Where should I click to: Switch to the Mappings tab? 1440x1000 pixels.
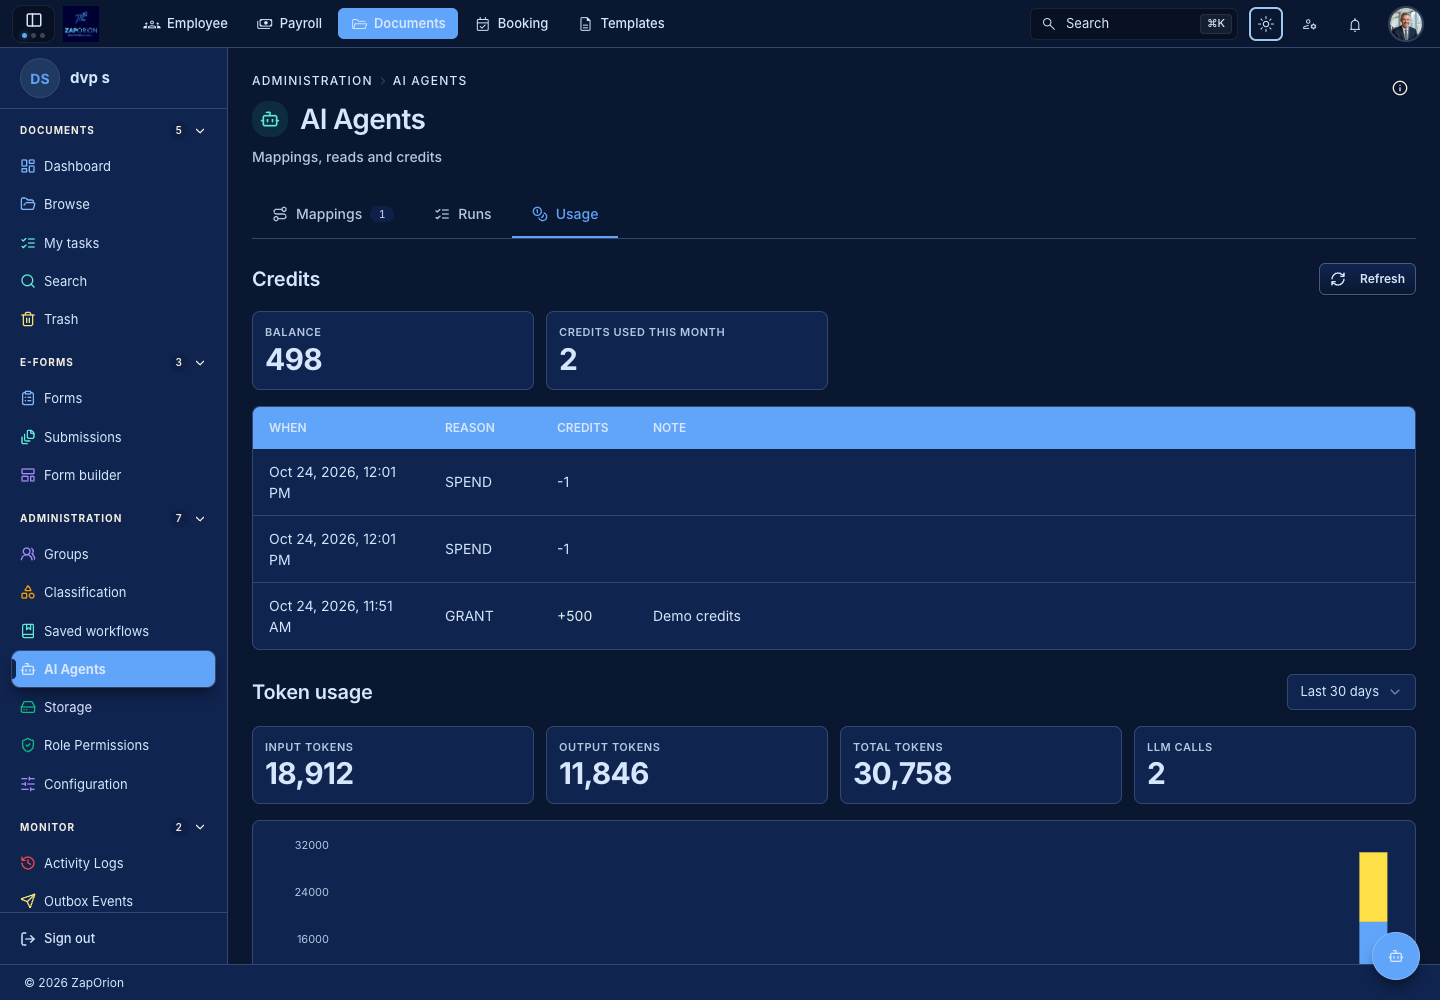point(332,214)
